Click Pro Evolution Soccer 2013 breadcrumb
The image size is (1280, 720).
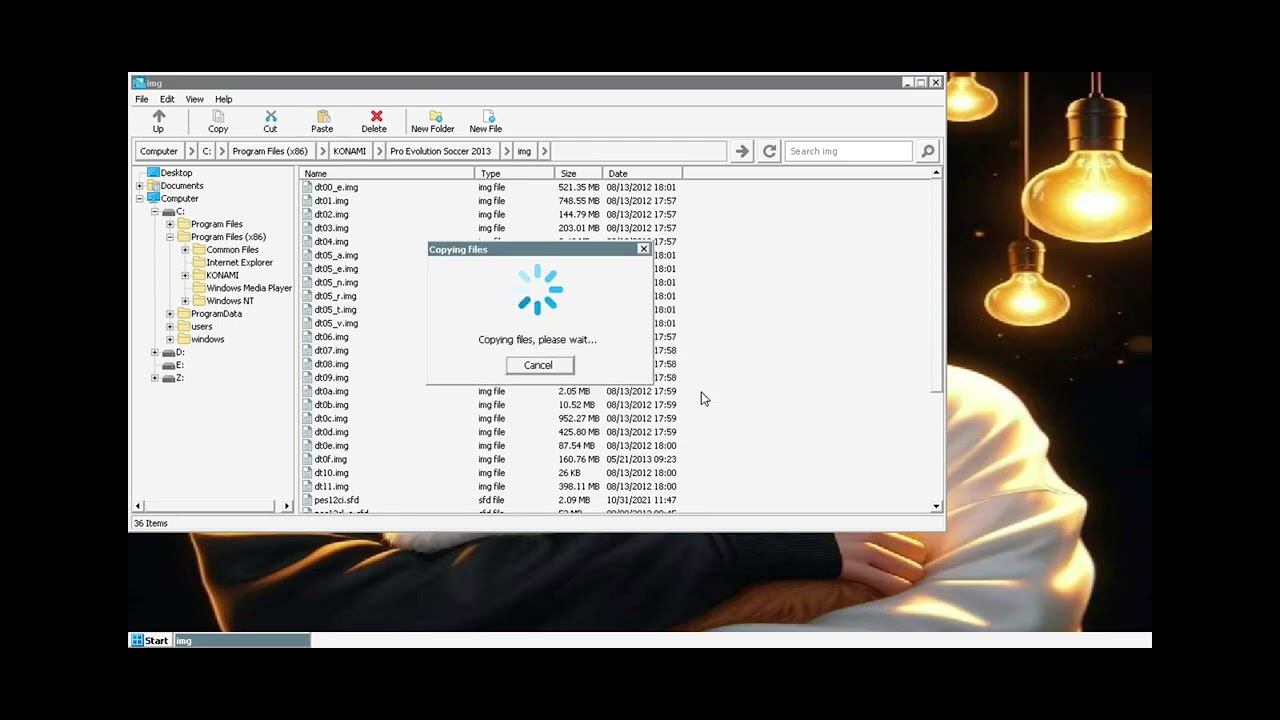(x=440, y=151)
